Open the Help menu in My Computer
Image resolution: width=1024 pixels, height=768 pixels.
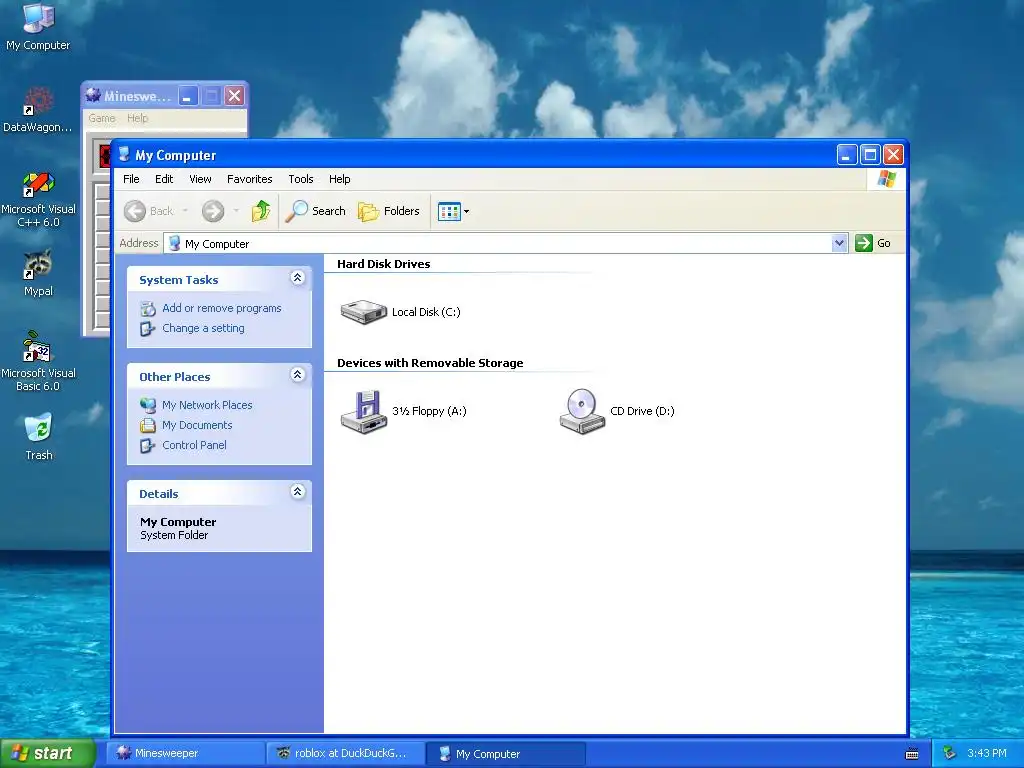click(340, 179)
